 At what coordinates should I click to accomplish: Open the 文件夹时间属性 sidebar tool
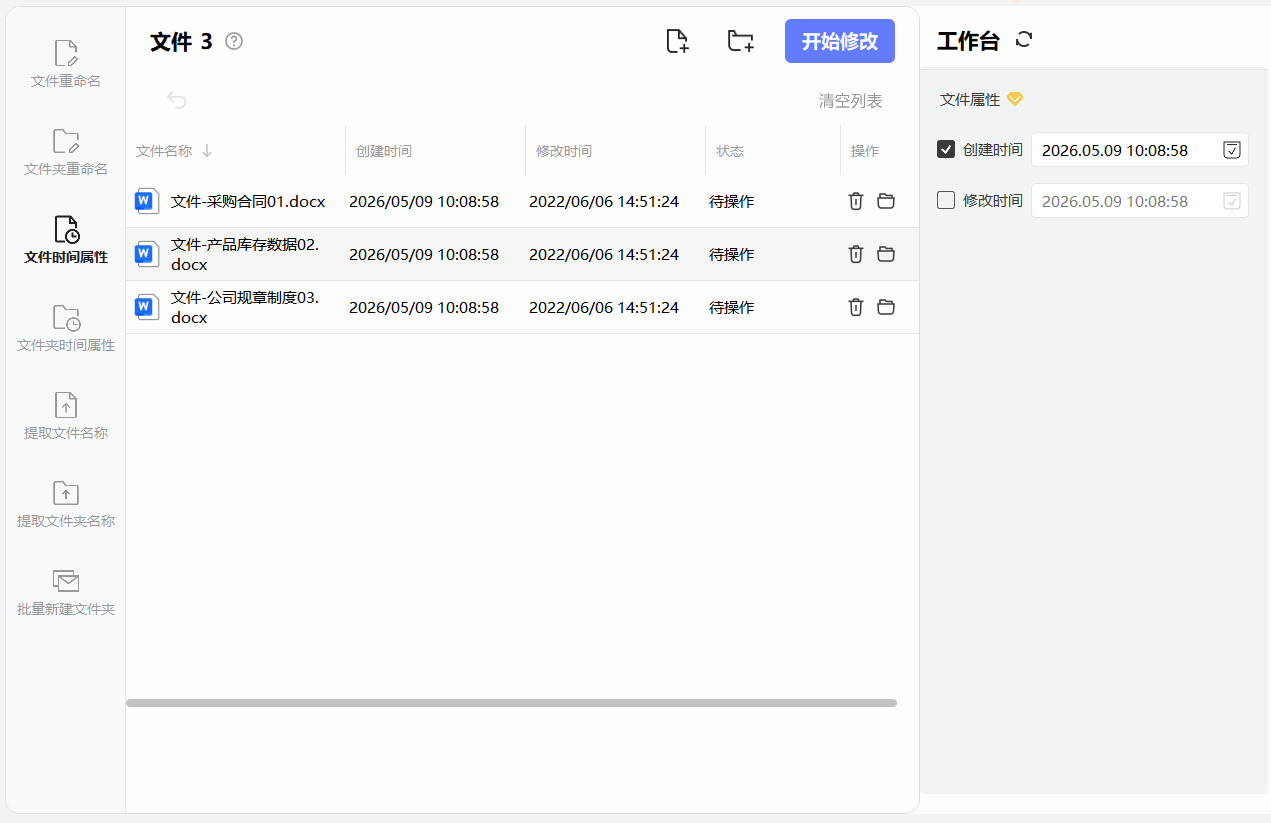(x=66, y=329)
